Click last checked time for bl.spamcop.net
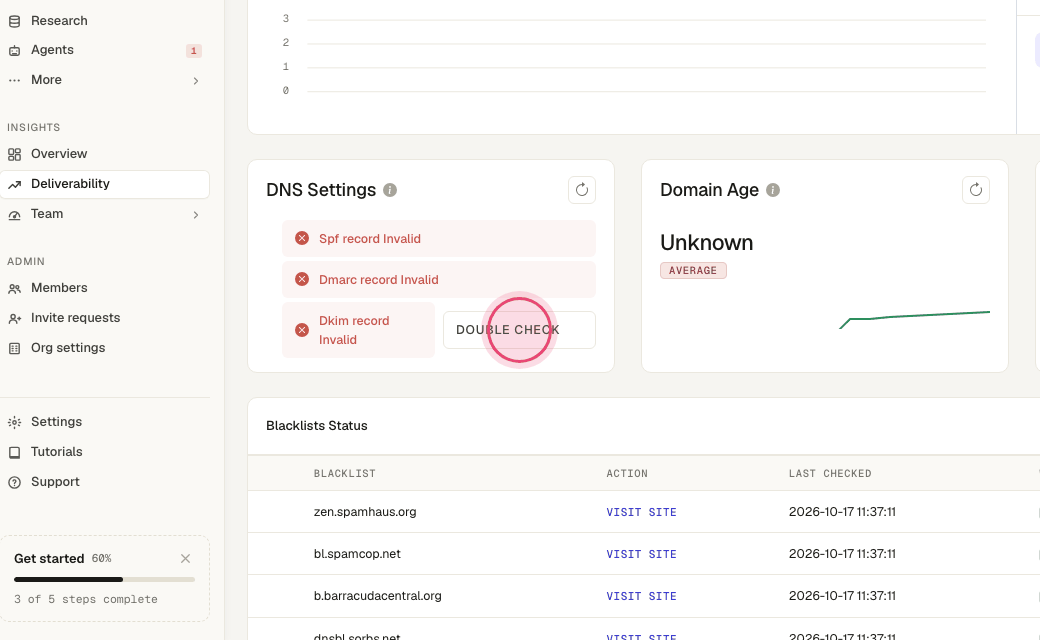The height and width of the screenshot is (640, 1040). (x=842, y=554)
